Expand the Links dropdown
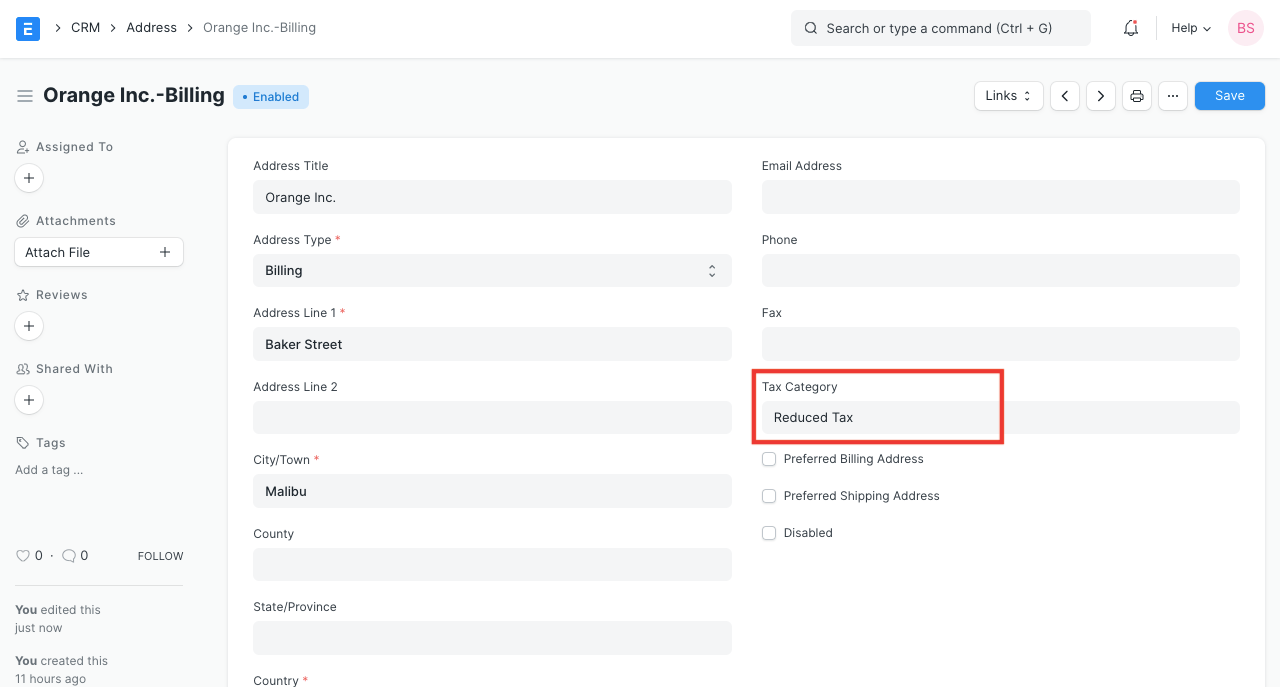Viewport: 1280px width, 687px height. coord(1008,96)
